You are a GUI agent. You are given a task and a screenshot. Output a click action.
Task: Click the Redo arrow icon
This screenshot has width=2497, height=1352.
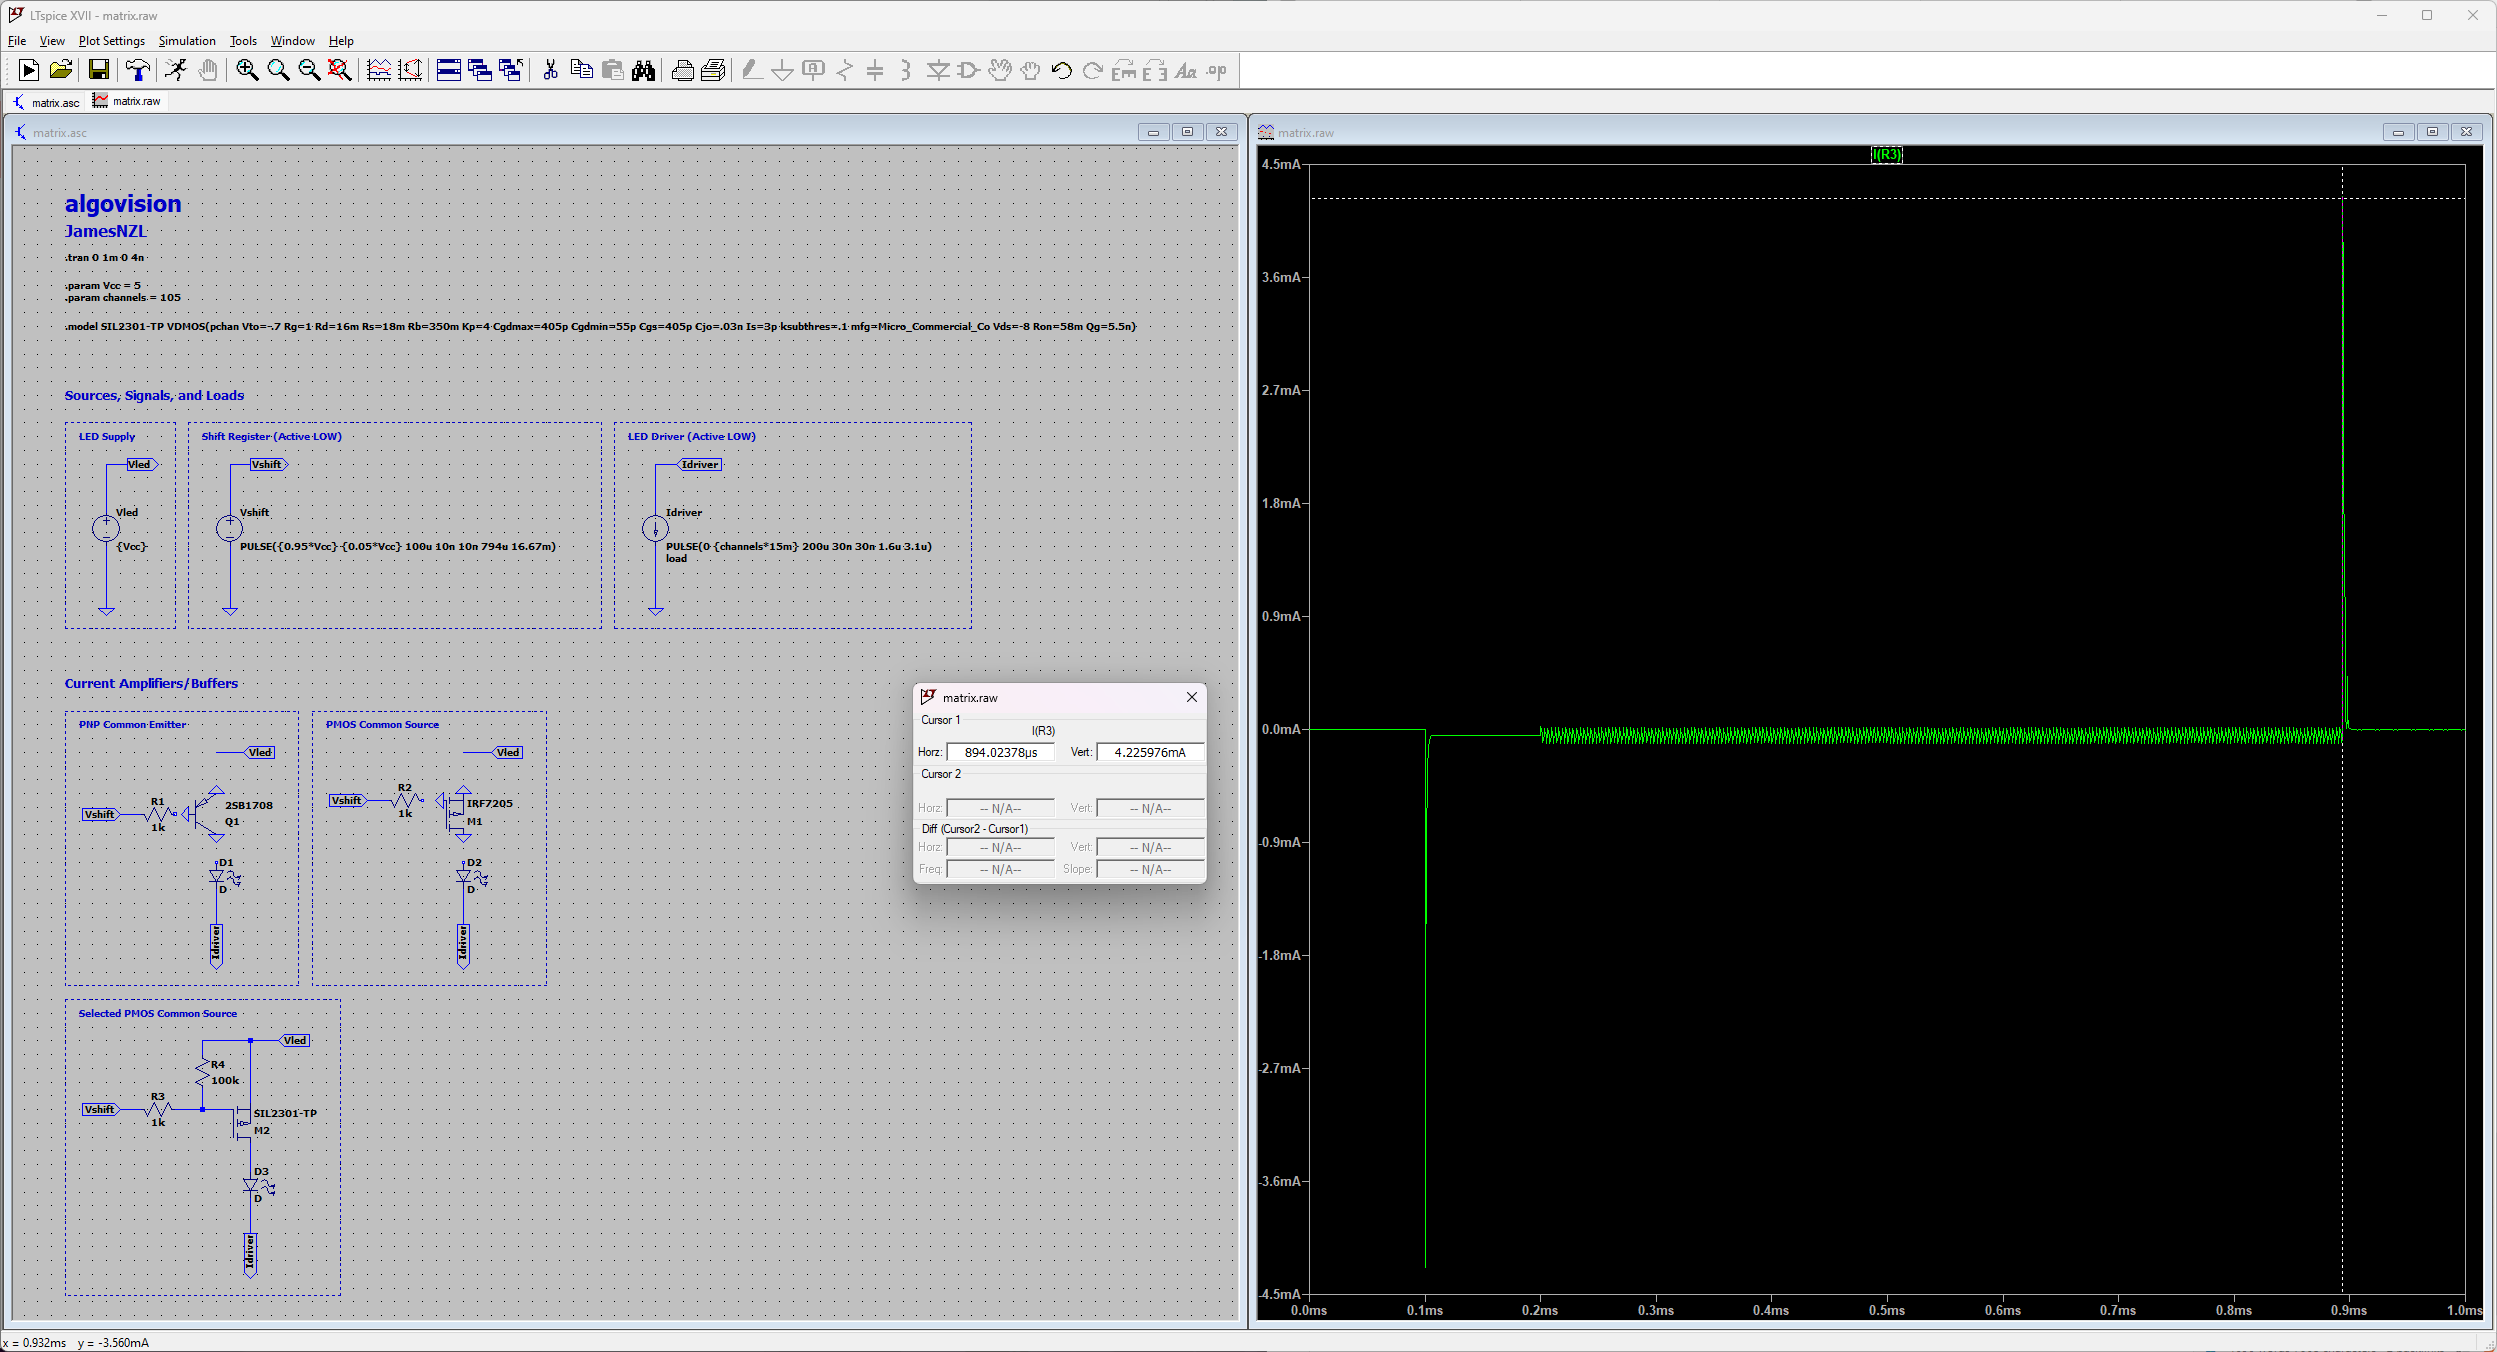pyautogui.click(x=1092, y=70)
